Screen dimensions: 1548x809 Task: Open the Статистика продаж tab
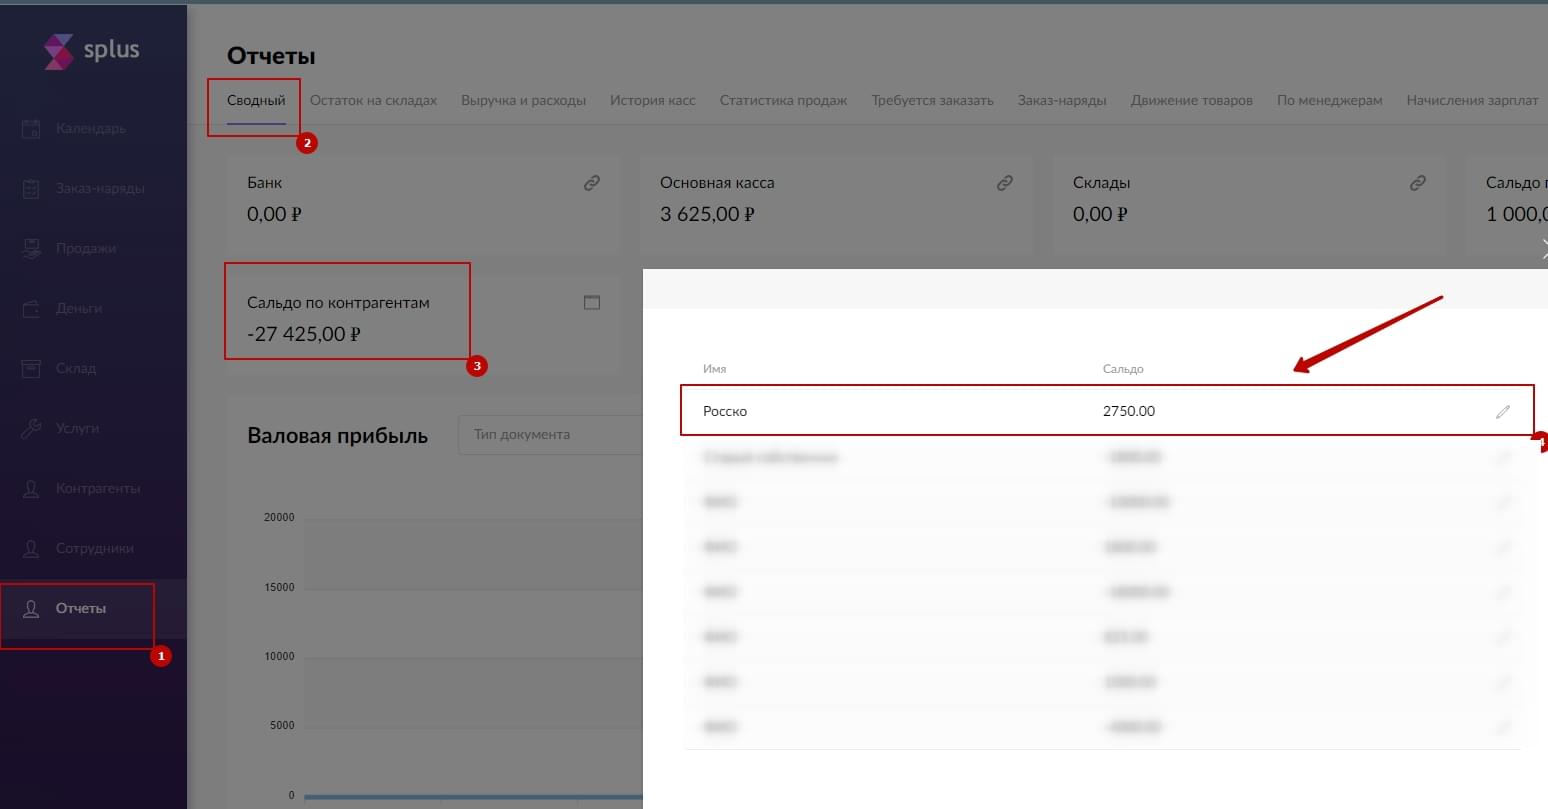coord(783,100)
